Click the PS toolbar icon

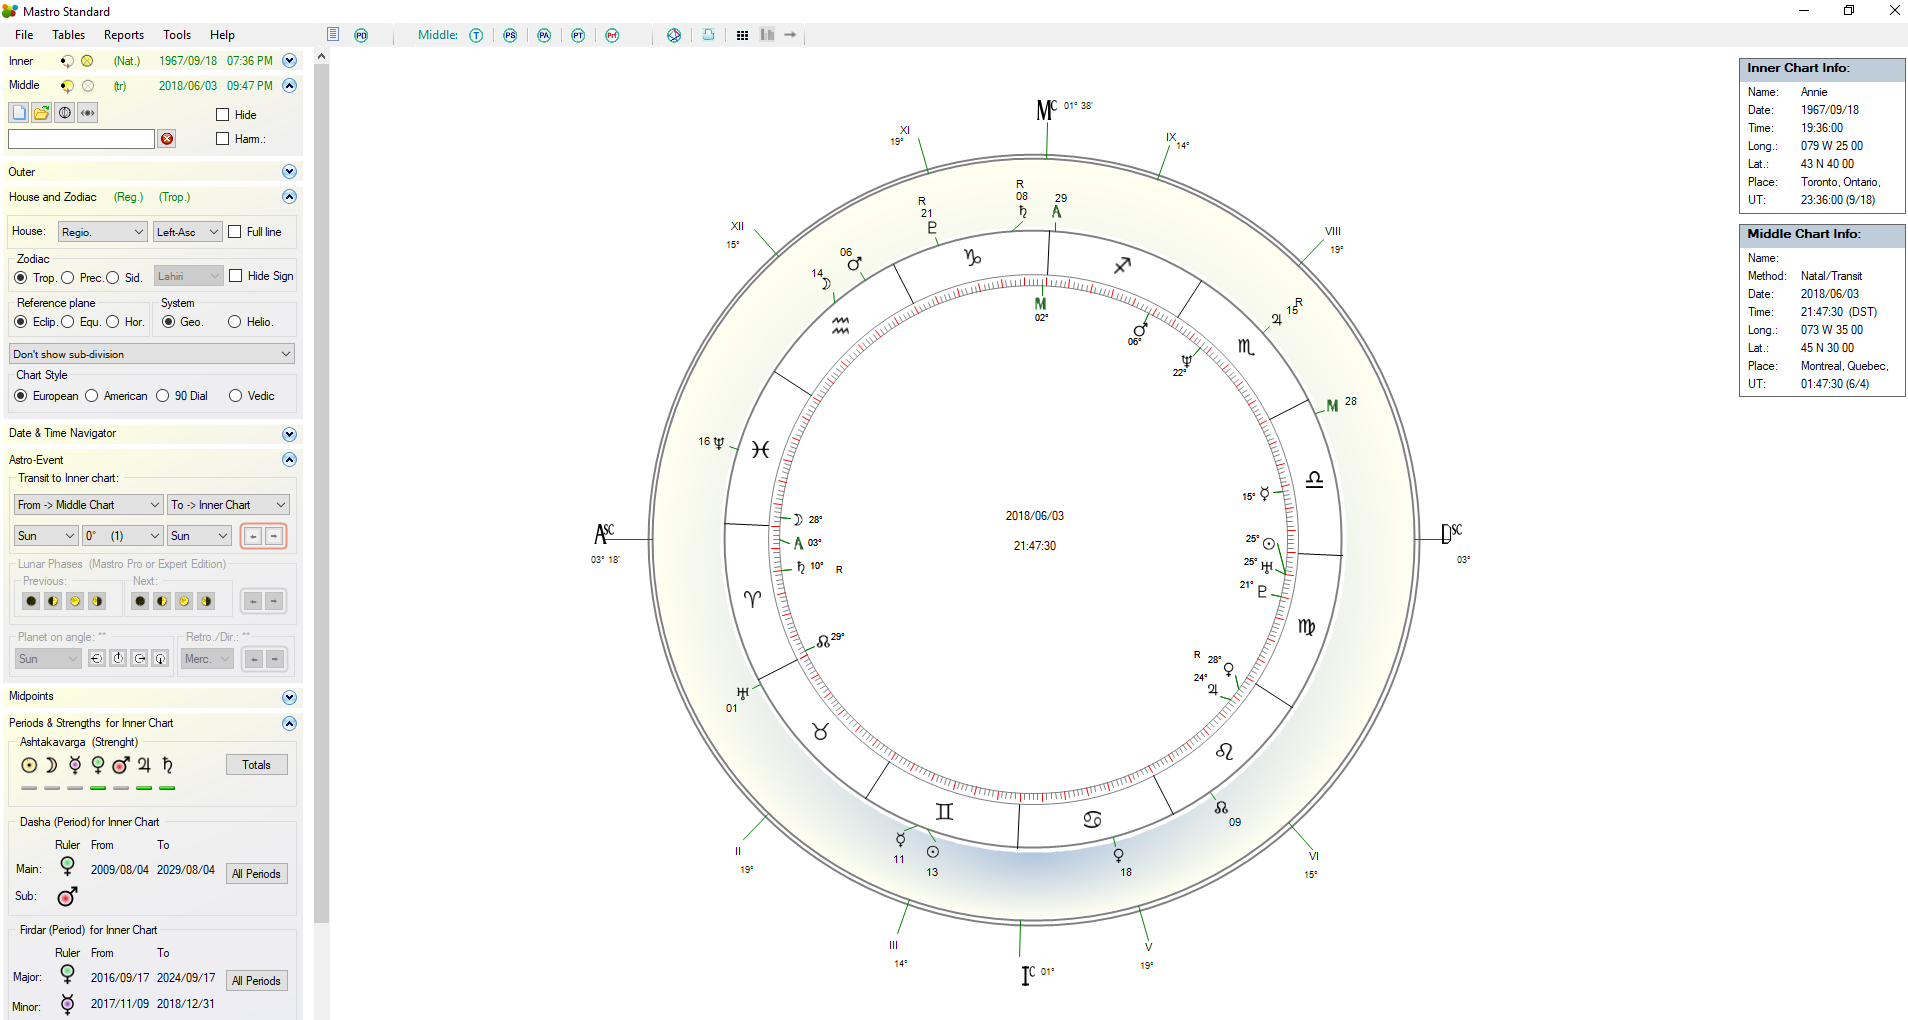coord(510,35)
